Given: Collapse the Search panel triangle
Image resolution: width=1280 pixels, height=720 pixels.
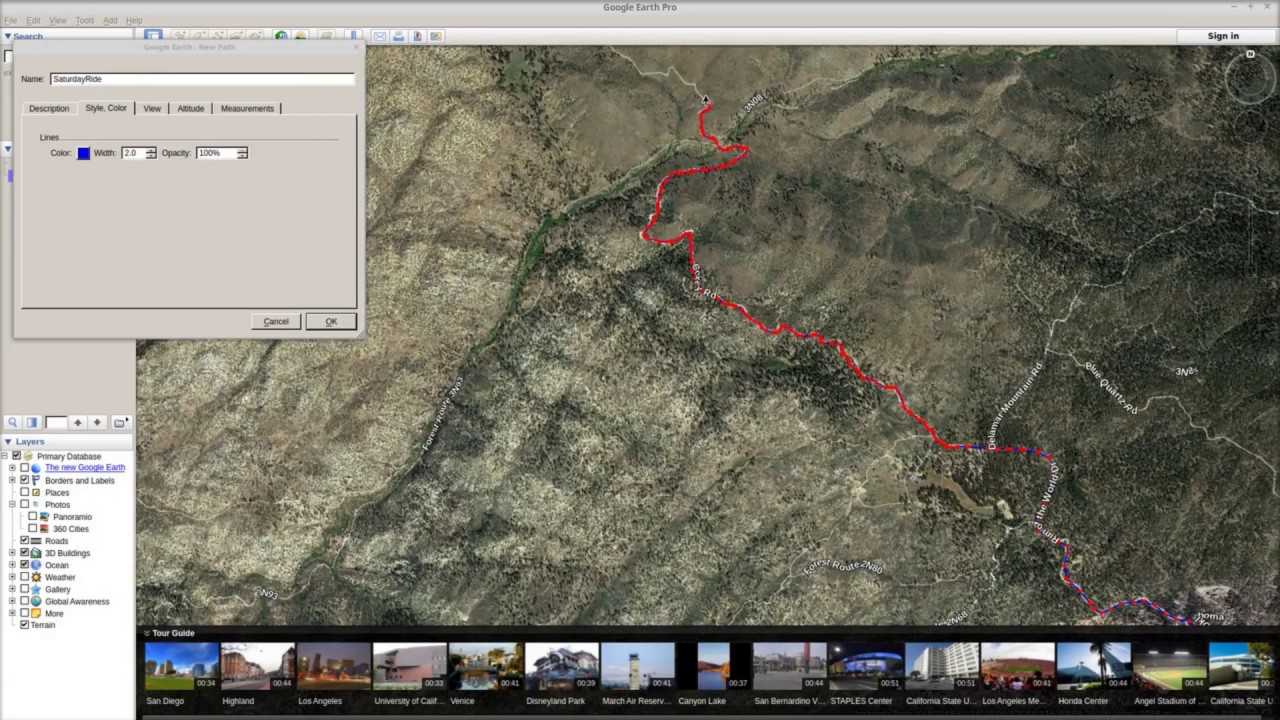Looking at the screenshot, I should (x=7, y=36).
